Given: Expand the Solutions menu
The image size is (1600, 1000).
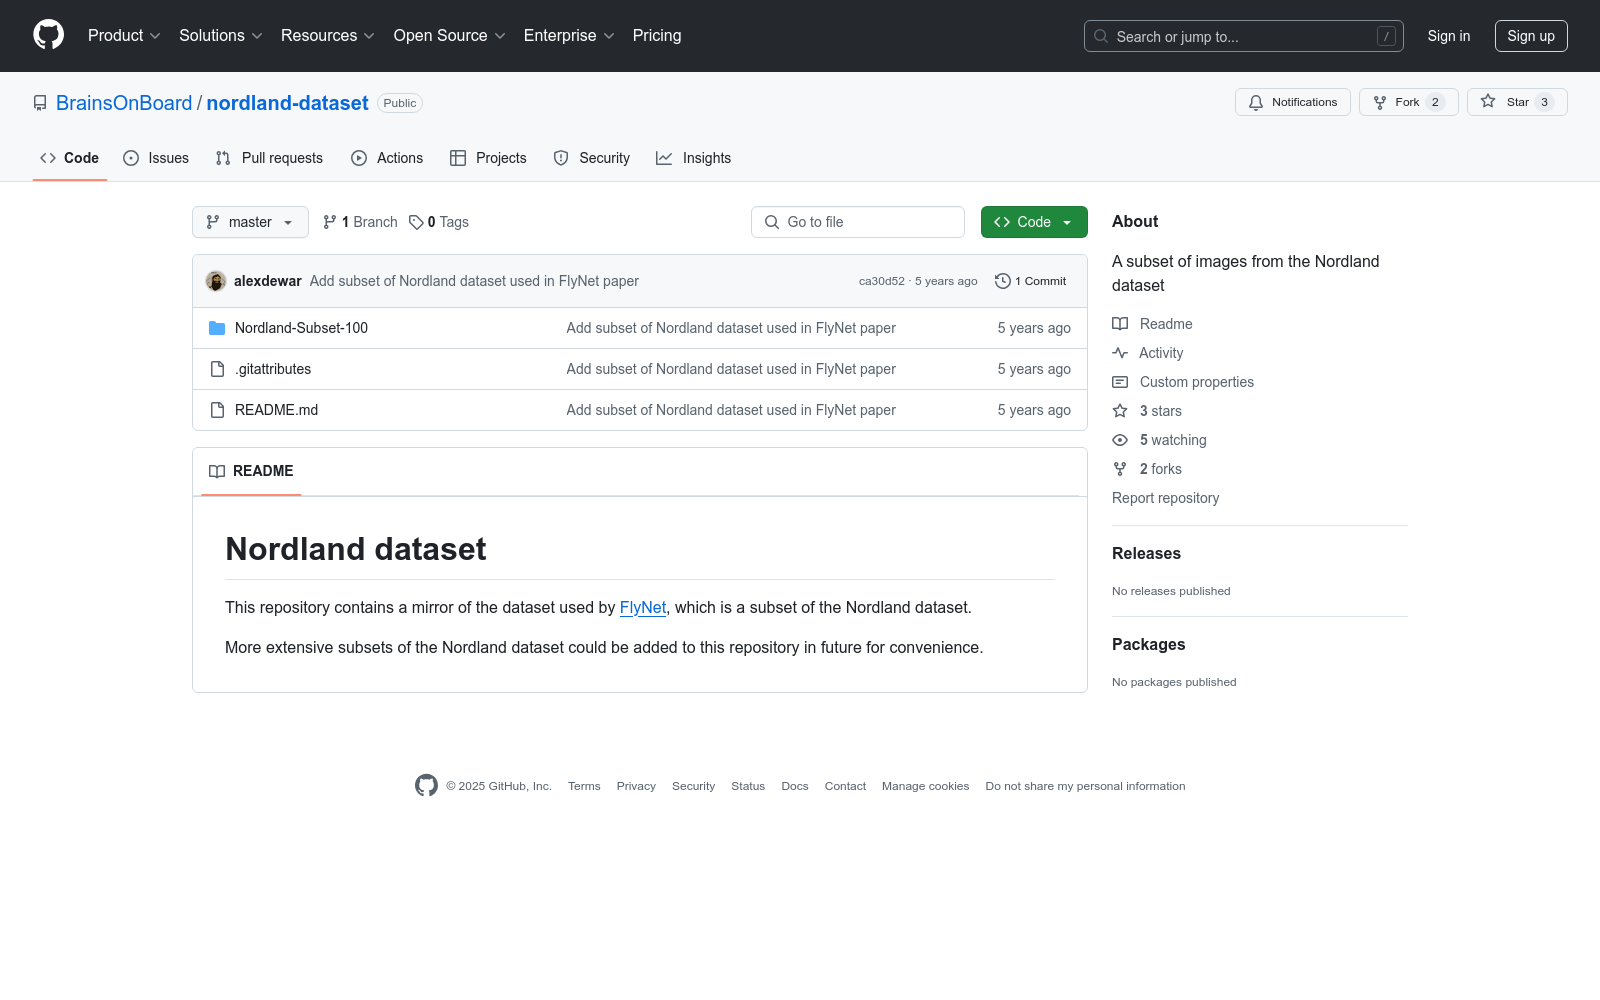Looking at the screenshot, I should (221, 36).
